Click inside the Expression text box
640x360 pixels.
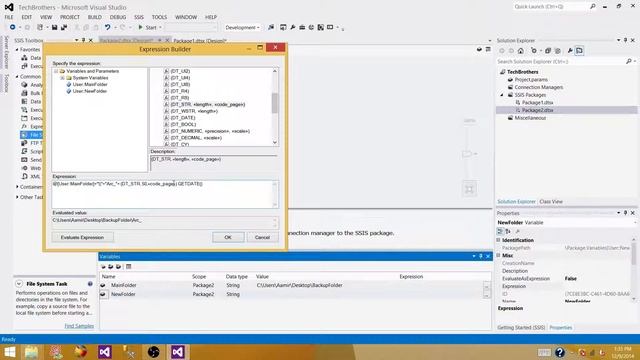pos(165,194)
